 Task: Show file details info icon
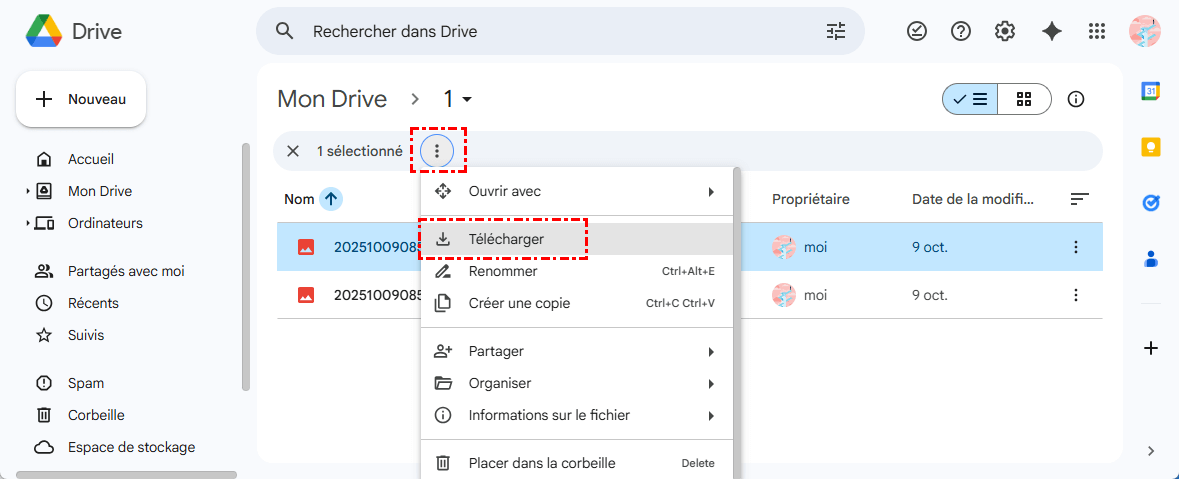point(1076,99)
